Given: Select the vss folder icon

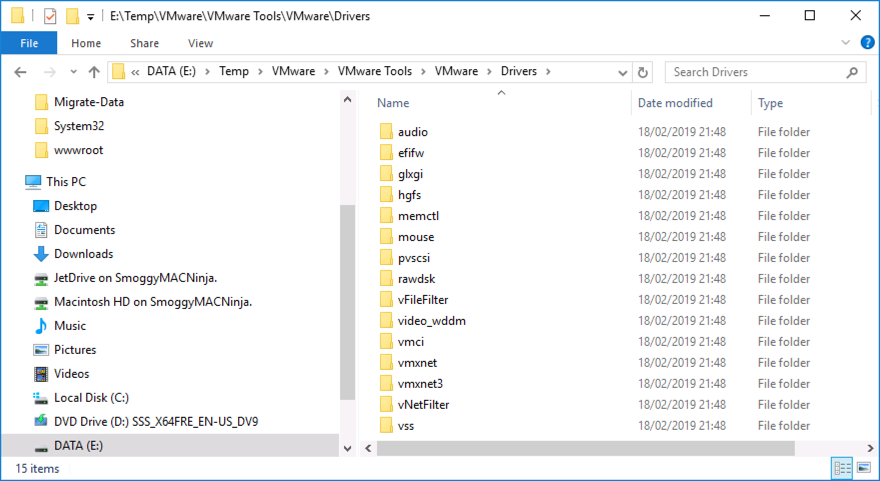Looking at the screenshot, I should (386, 426).
